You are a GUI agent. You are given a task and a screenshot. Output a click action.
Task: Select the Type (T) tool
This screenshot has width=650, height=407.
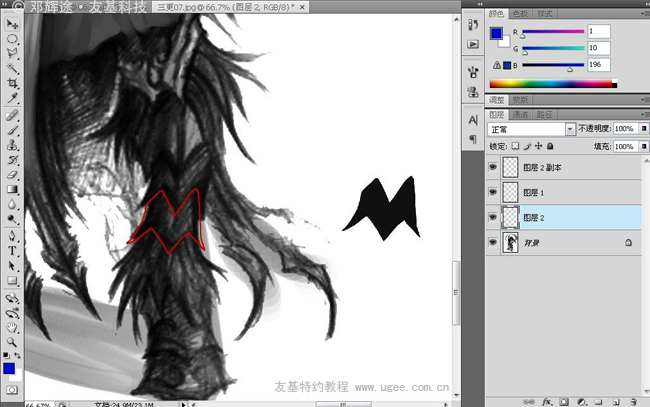click(13, 251)
